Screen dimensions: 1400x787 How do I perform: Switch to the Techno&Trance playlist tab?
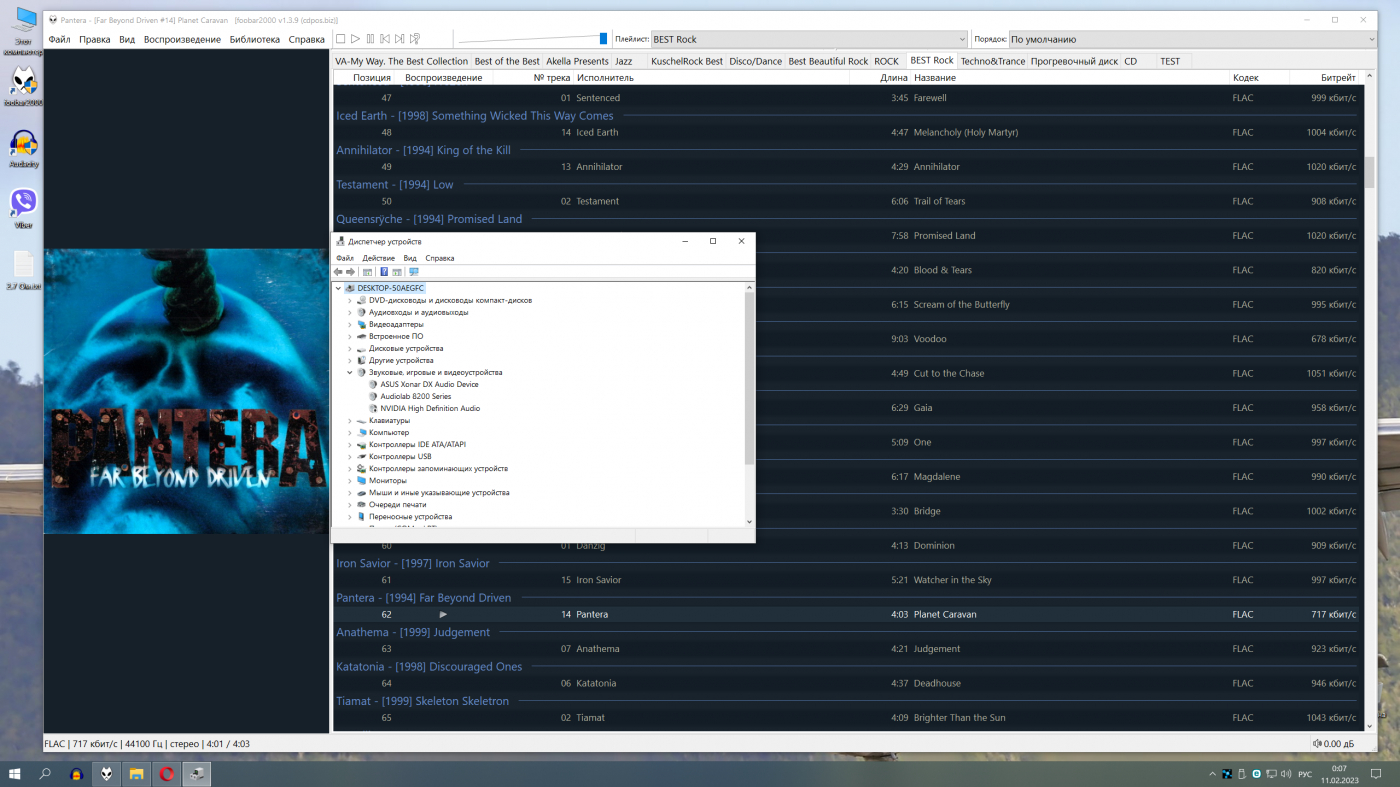pyautogui.click(x=992, y=61)
